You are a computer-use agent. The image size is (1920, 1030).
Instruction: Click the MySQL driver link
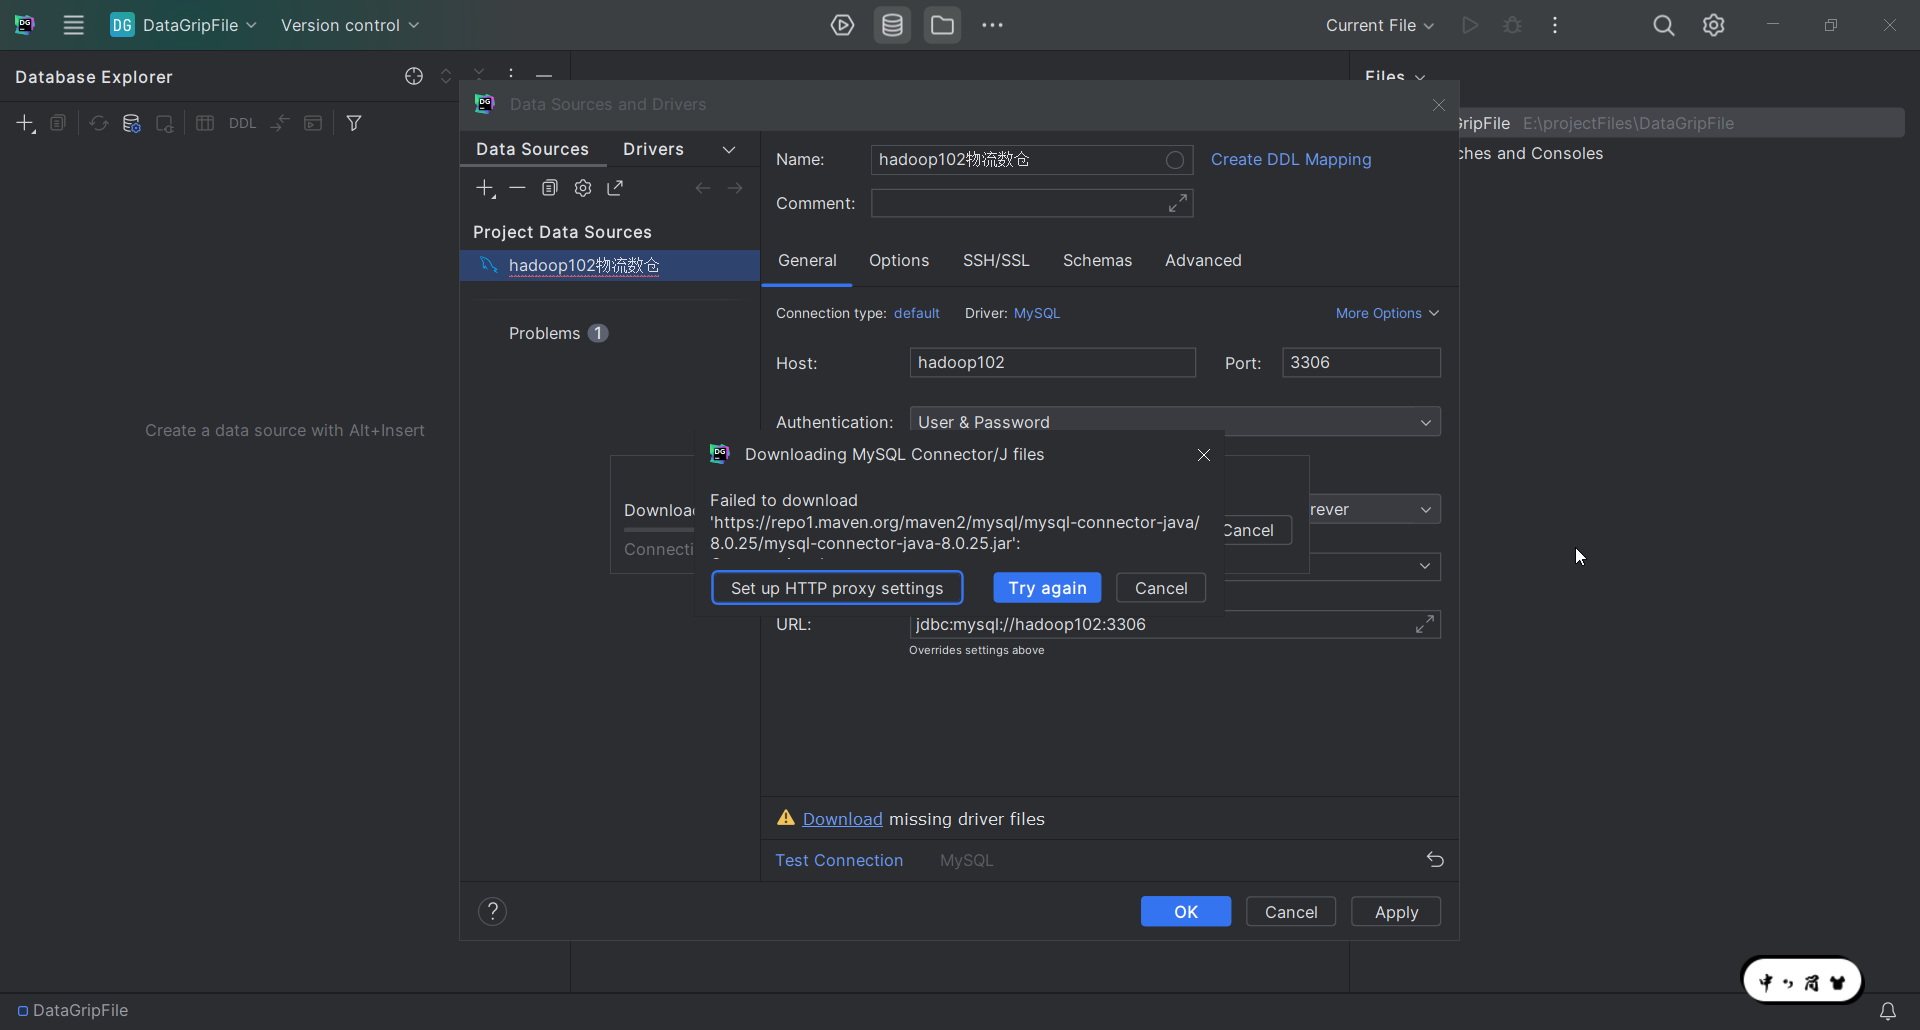click(1037, 313)
